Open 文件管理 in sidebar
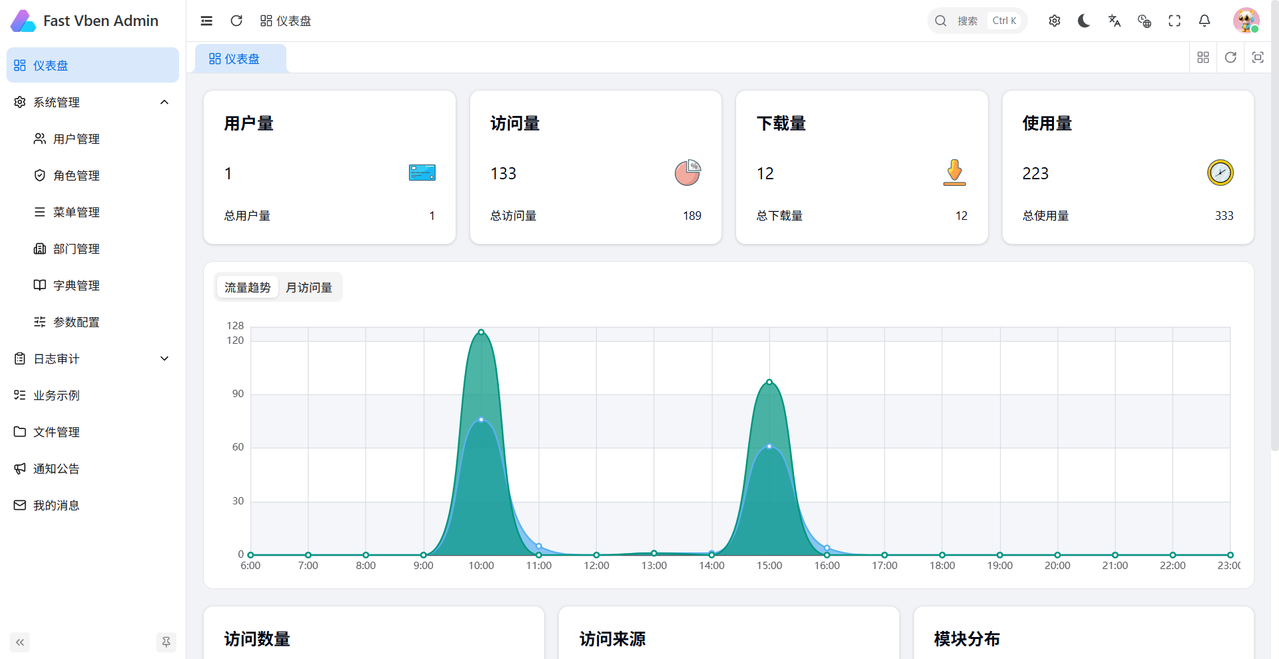 (x=93, y=432)
